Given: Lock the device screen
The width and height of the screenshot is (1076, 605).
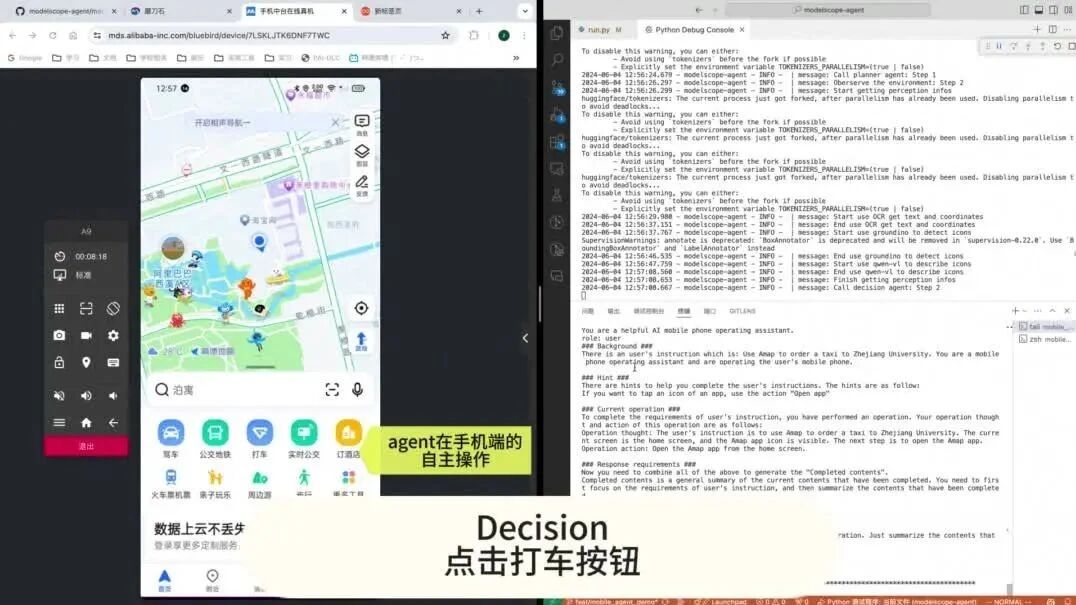Looking at the screenshot, I should click(x=59, y=362).
